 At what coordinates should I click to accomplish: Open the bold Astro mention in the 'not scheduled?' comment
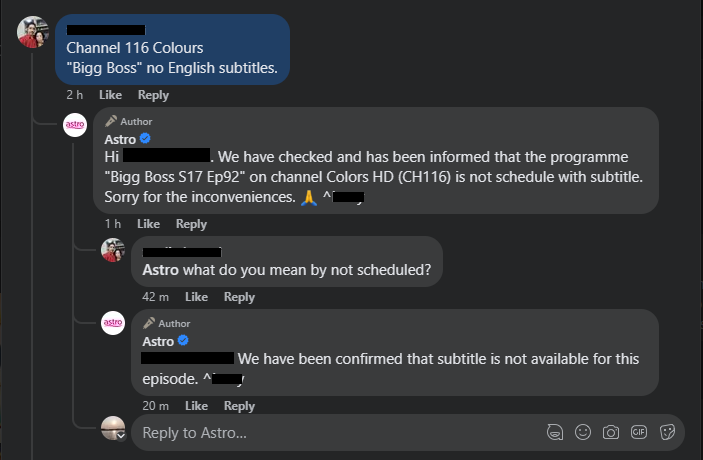click(x=162, y=269)
